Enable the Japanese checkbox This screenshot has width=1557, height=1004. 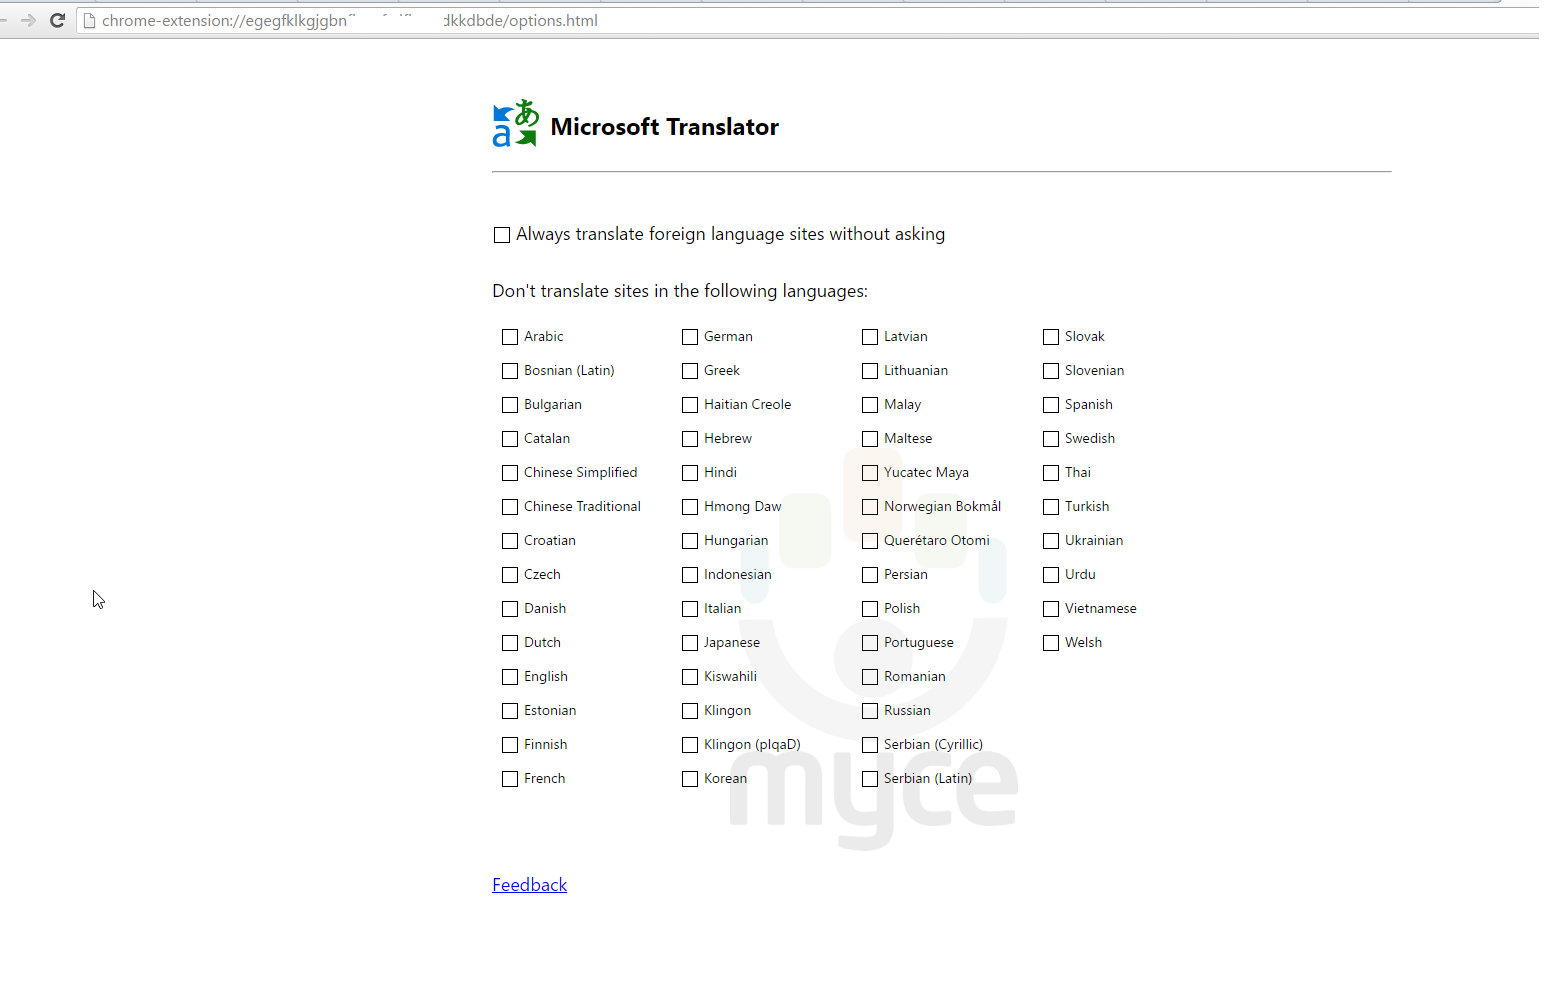pos(690,643)
